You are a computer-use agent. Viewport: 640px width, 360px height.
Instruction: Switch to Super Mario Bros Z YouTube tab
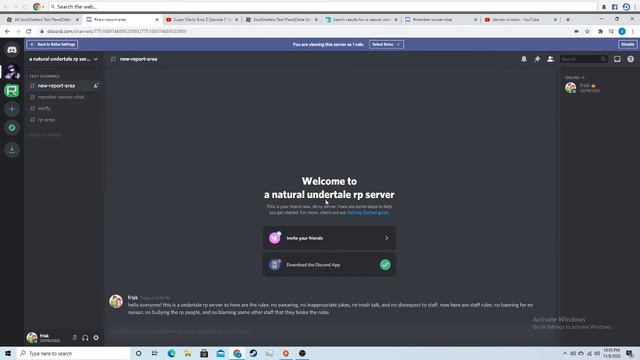point(202,20)
